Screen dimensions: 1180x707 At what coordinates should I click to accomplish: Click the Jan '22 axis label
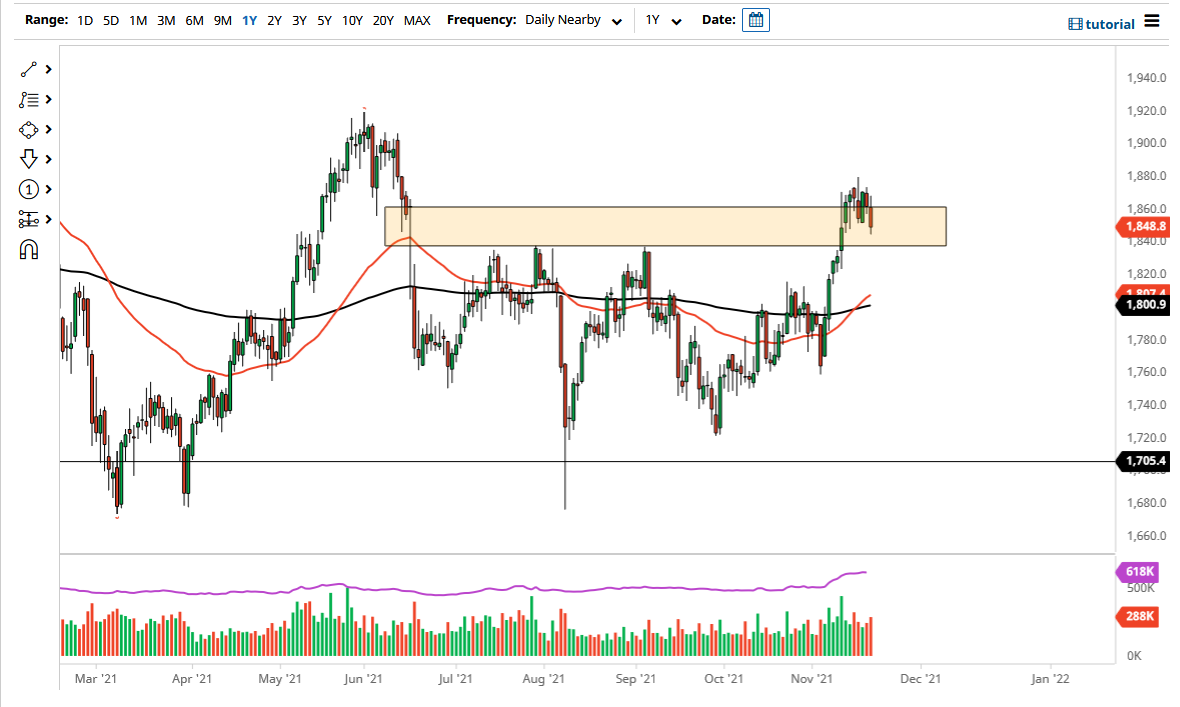(x=1050, y=678)
